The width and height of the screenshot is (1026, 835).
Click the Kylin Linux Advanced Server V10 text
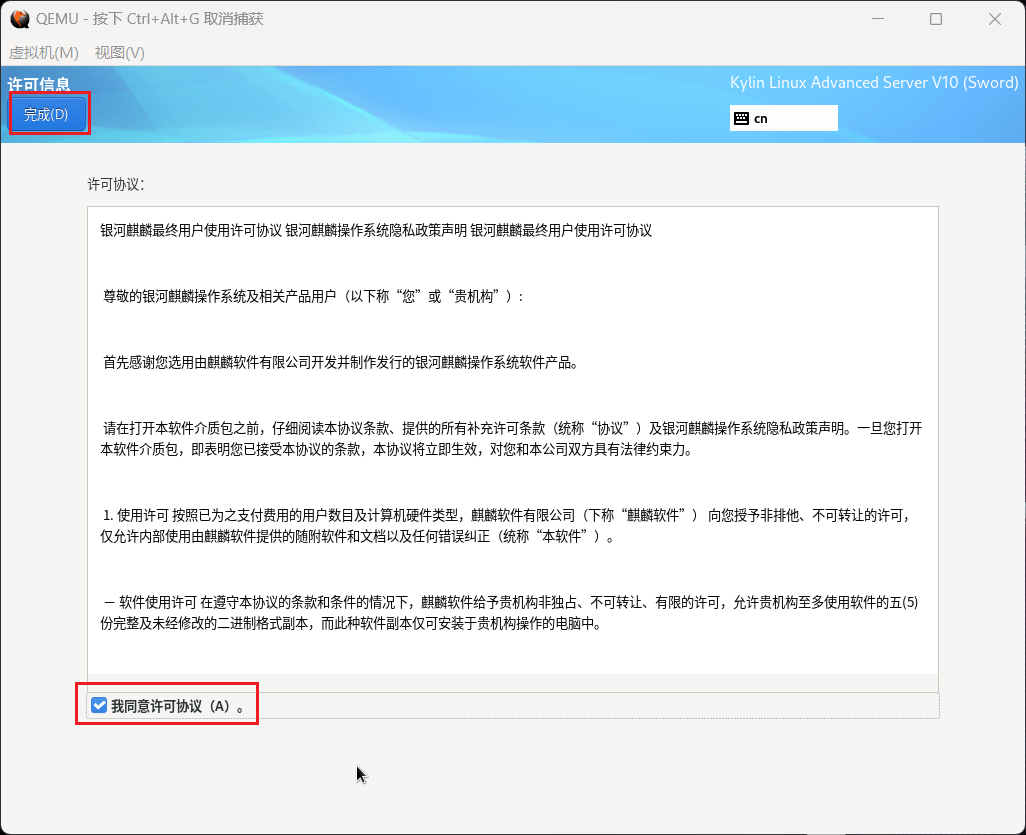pos(874,82)
